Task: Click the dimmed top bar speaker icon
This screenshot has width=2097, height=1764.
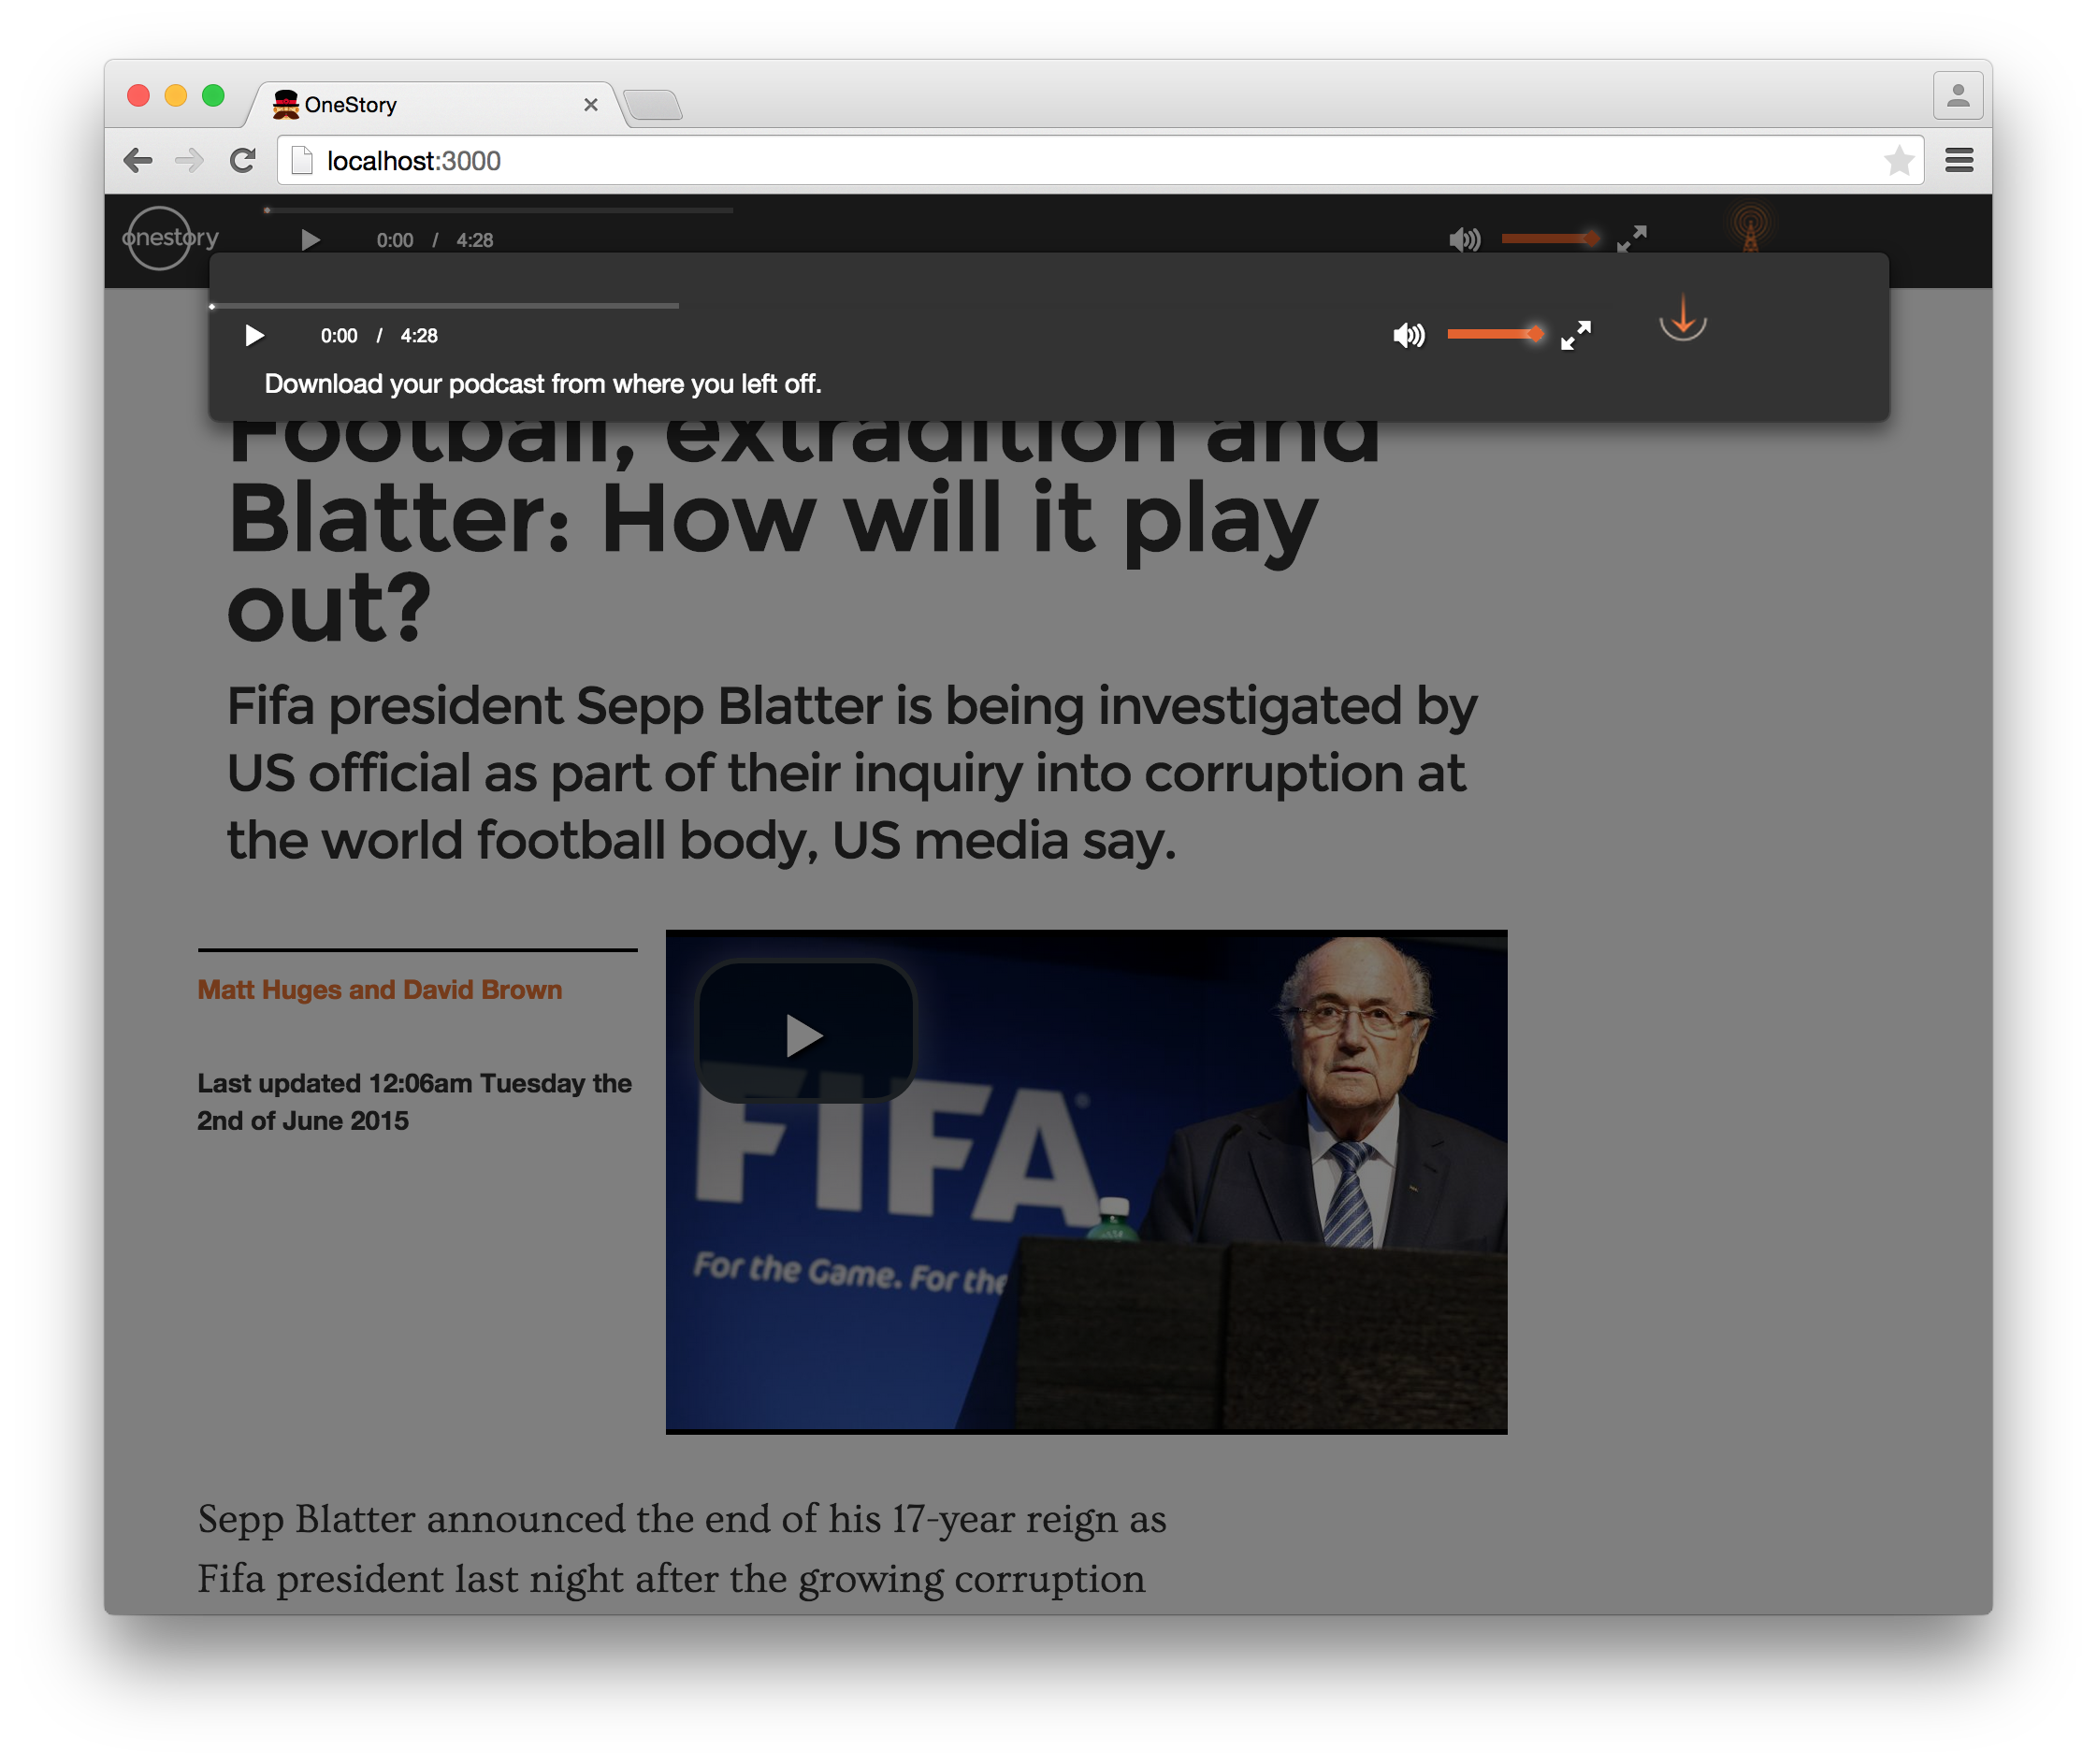Action: tap(1464, 240)
